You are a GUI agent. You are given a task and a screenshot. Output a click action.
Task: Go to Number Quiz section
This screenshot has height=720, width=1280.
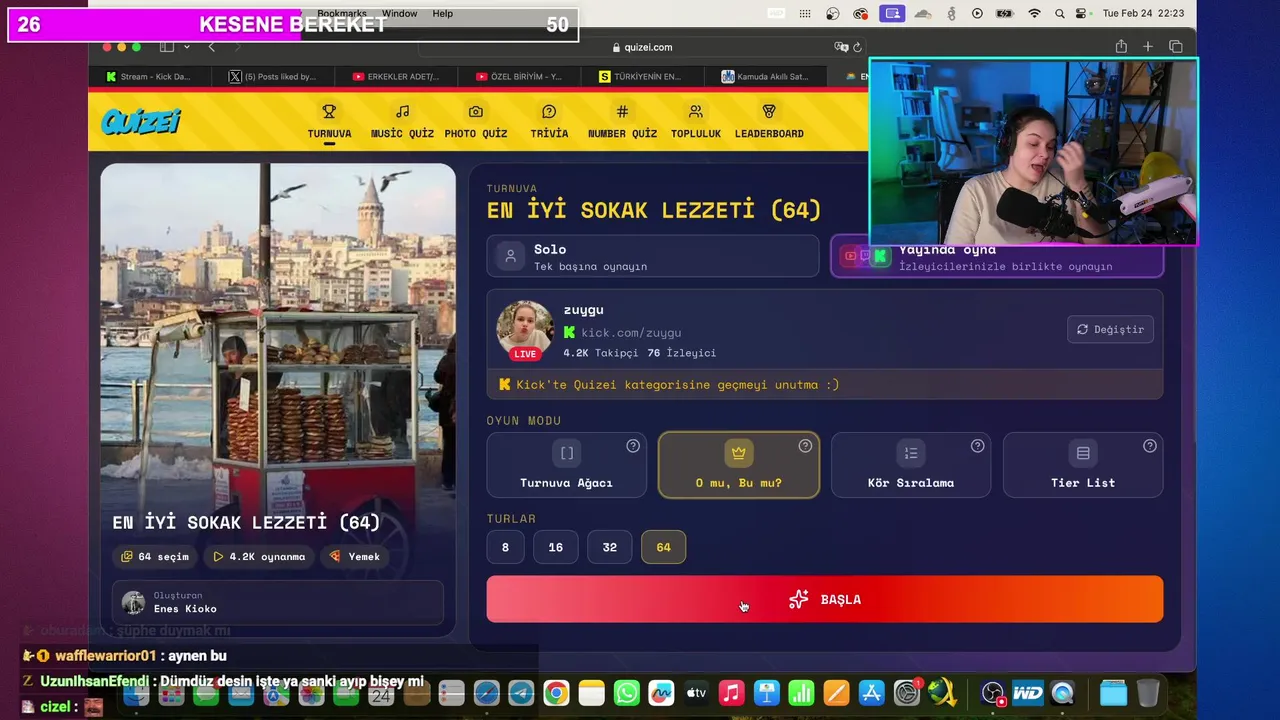pyautogui.click(x=622, y=121)
